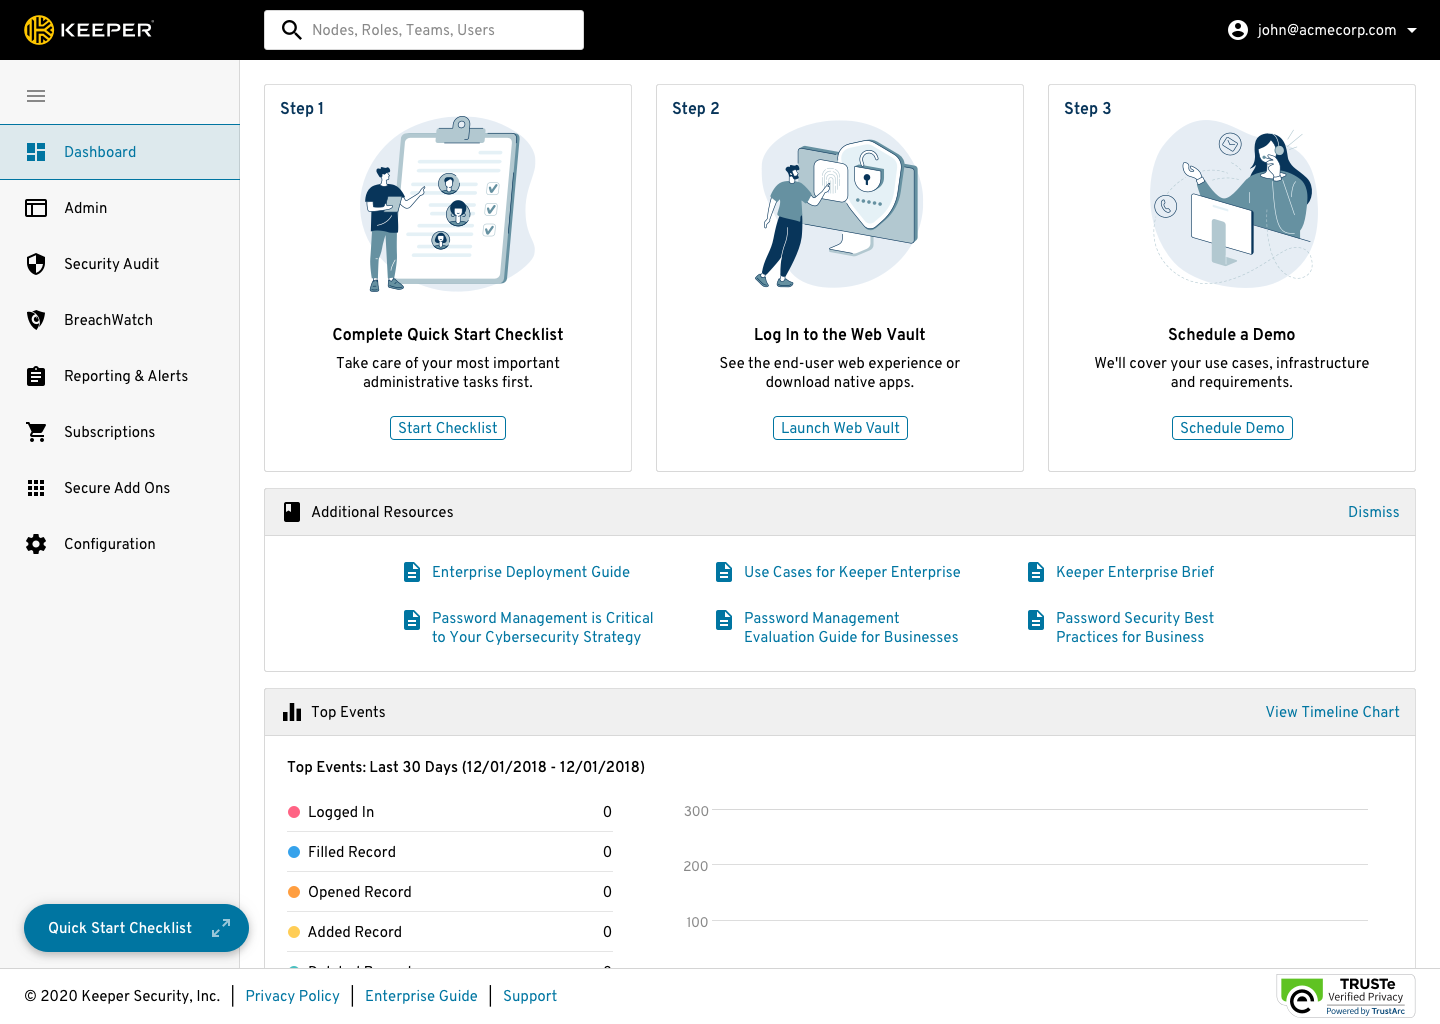This screenshot has height=1024, width=1440.
Task: Click the Password Management is Critical document icon
Action: [412, 620]
